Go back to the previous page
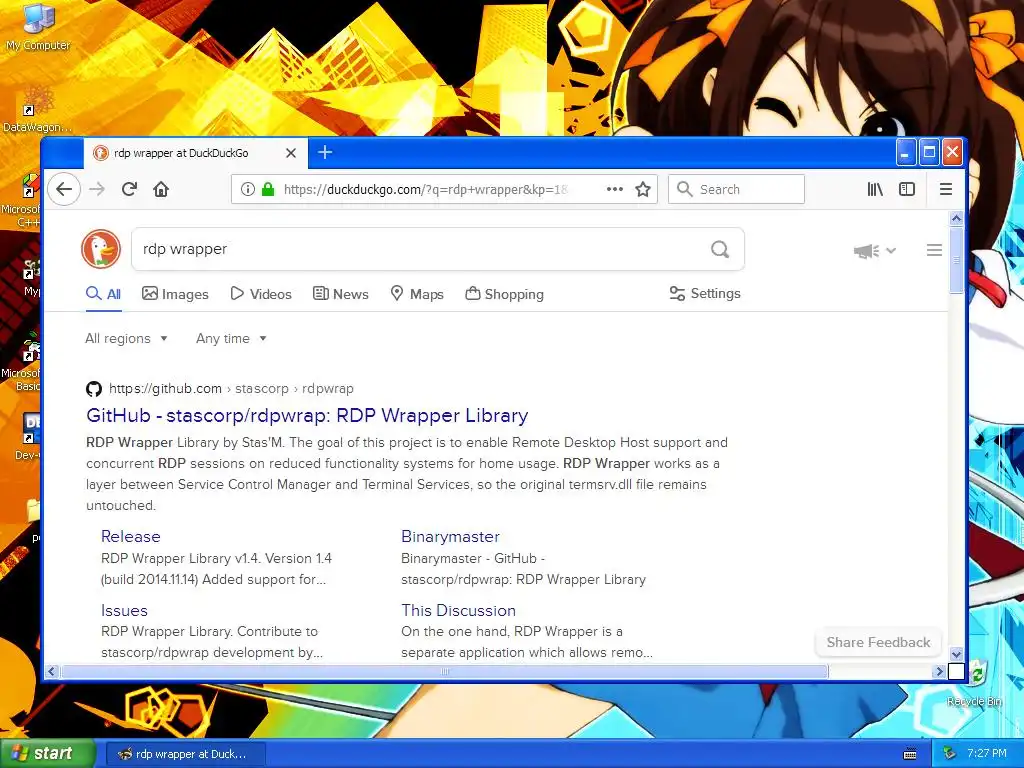Screen dimensions: 1024x768 pyautogui.click(x=64, y=189)
